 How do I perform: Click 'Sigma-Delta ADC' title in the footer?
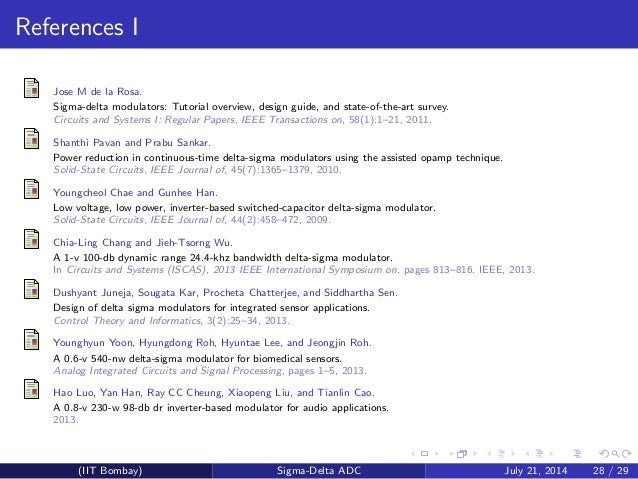coord(319,471)
